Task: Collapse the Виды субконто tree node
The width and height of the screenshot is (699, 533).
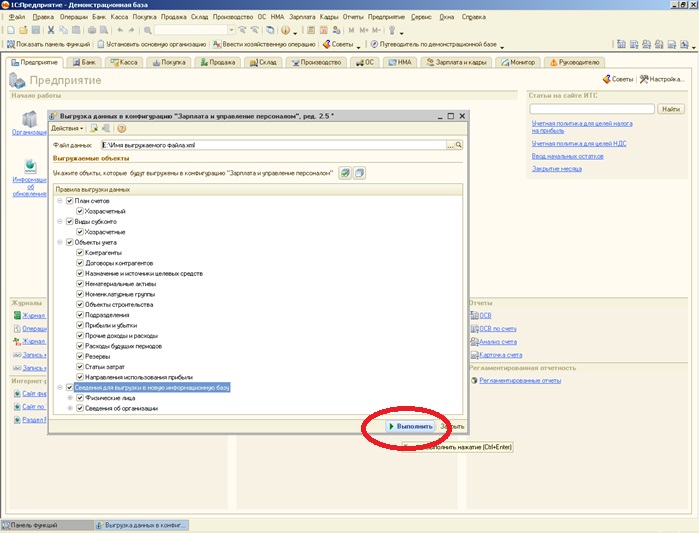Action: pos(60,221)
